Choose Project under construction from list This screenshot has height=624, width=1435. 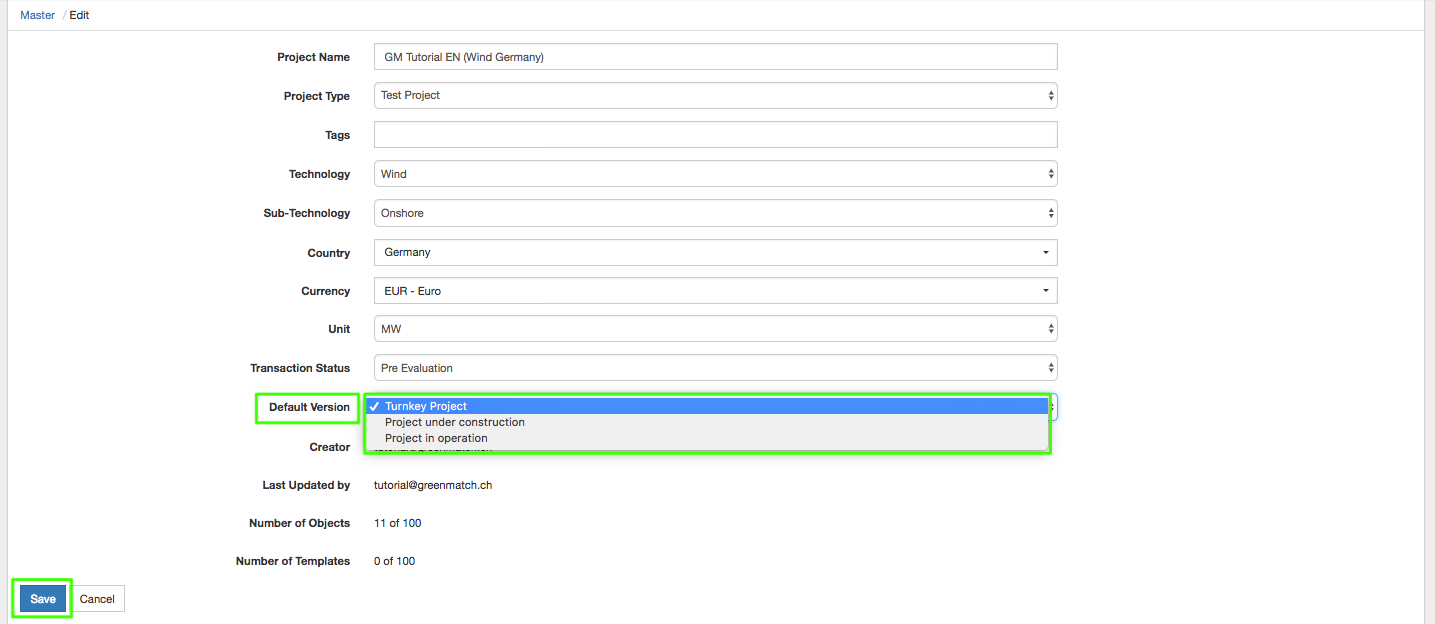[x=454, y=422]
